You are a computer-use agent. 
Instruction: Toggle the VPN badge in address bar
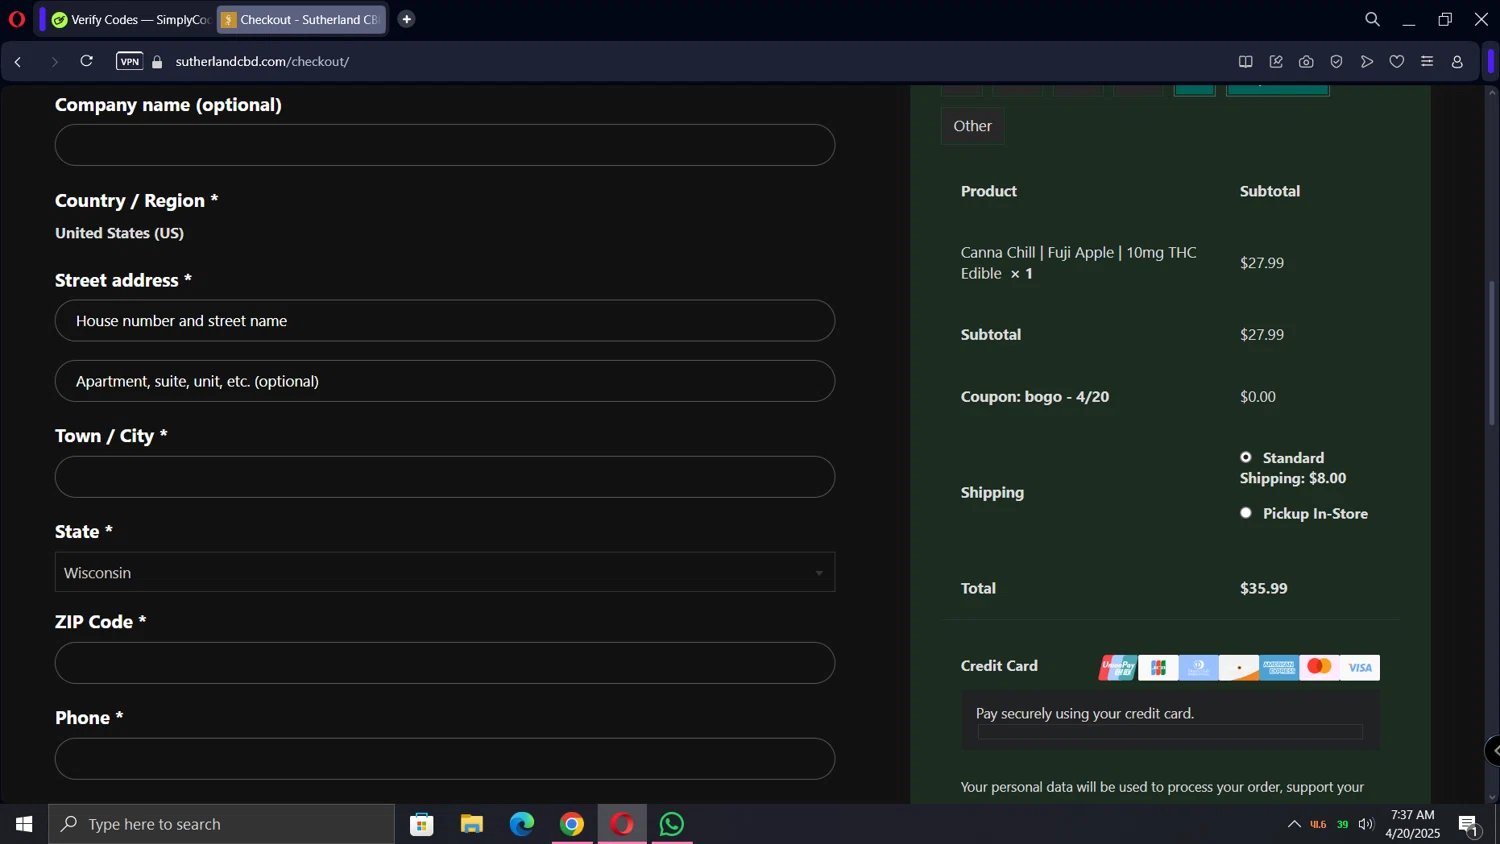130,61
